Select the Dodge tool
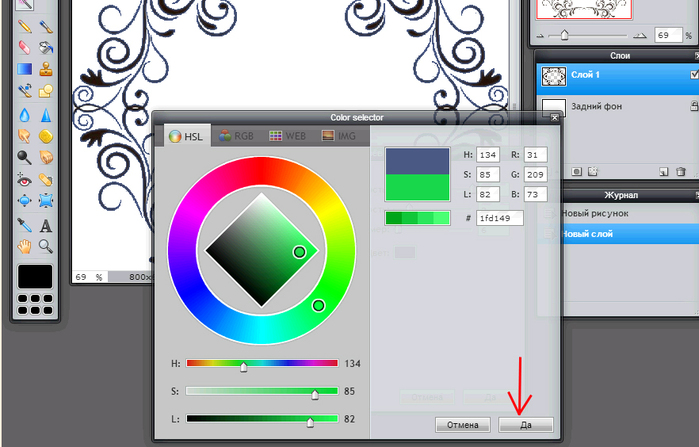 point(25,157)
